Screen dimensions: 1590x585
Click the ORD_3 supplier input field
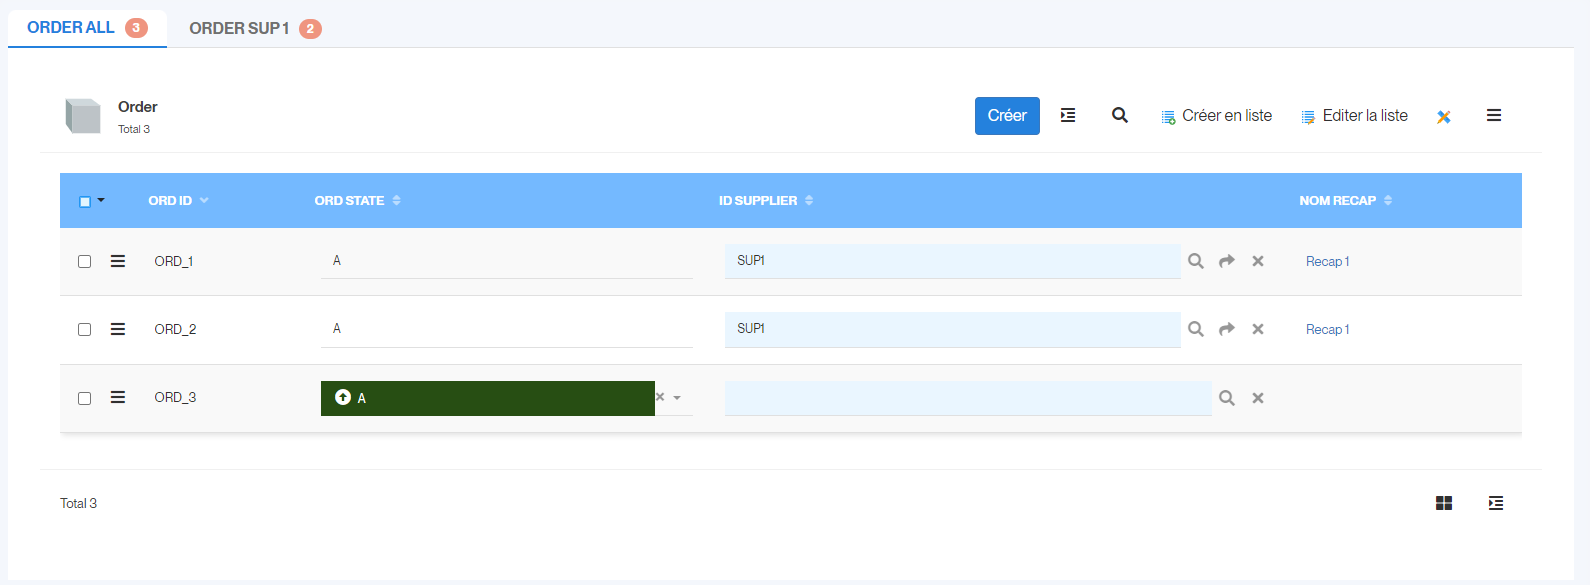(967, 398)
